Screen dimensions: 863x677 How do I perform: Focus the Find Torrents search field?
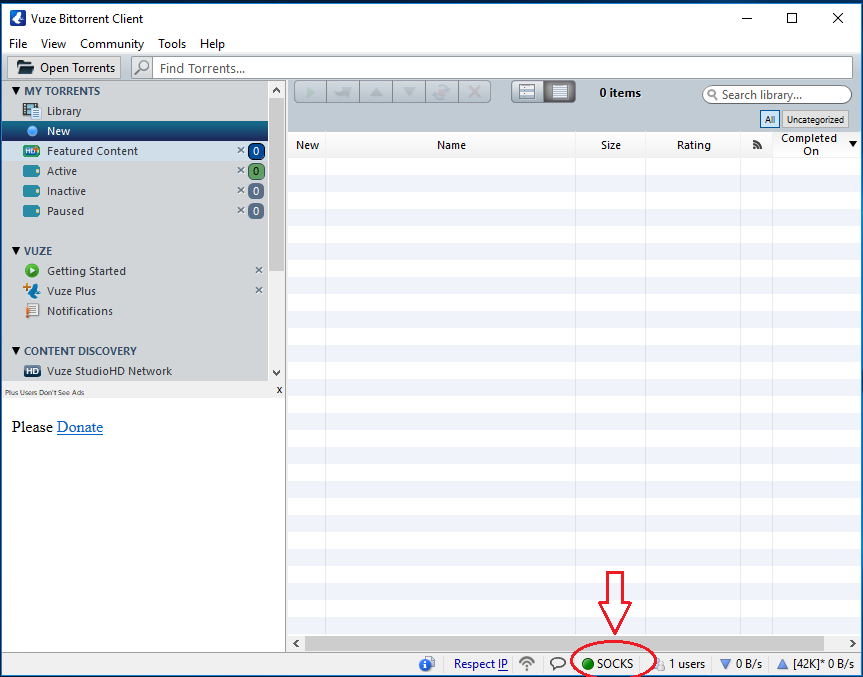point(502,68)
